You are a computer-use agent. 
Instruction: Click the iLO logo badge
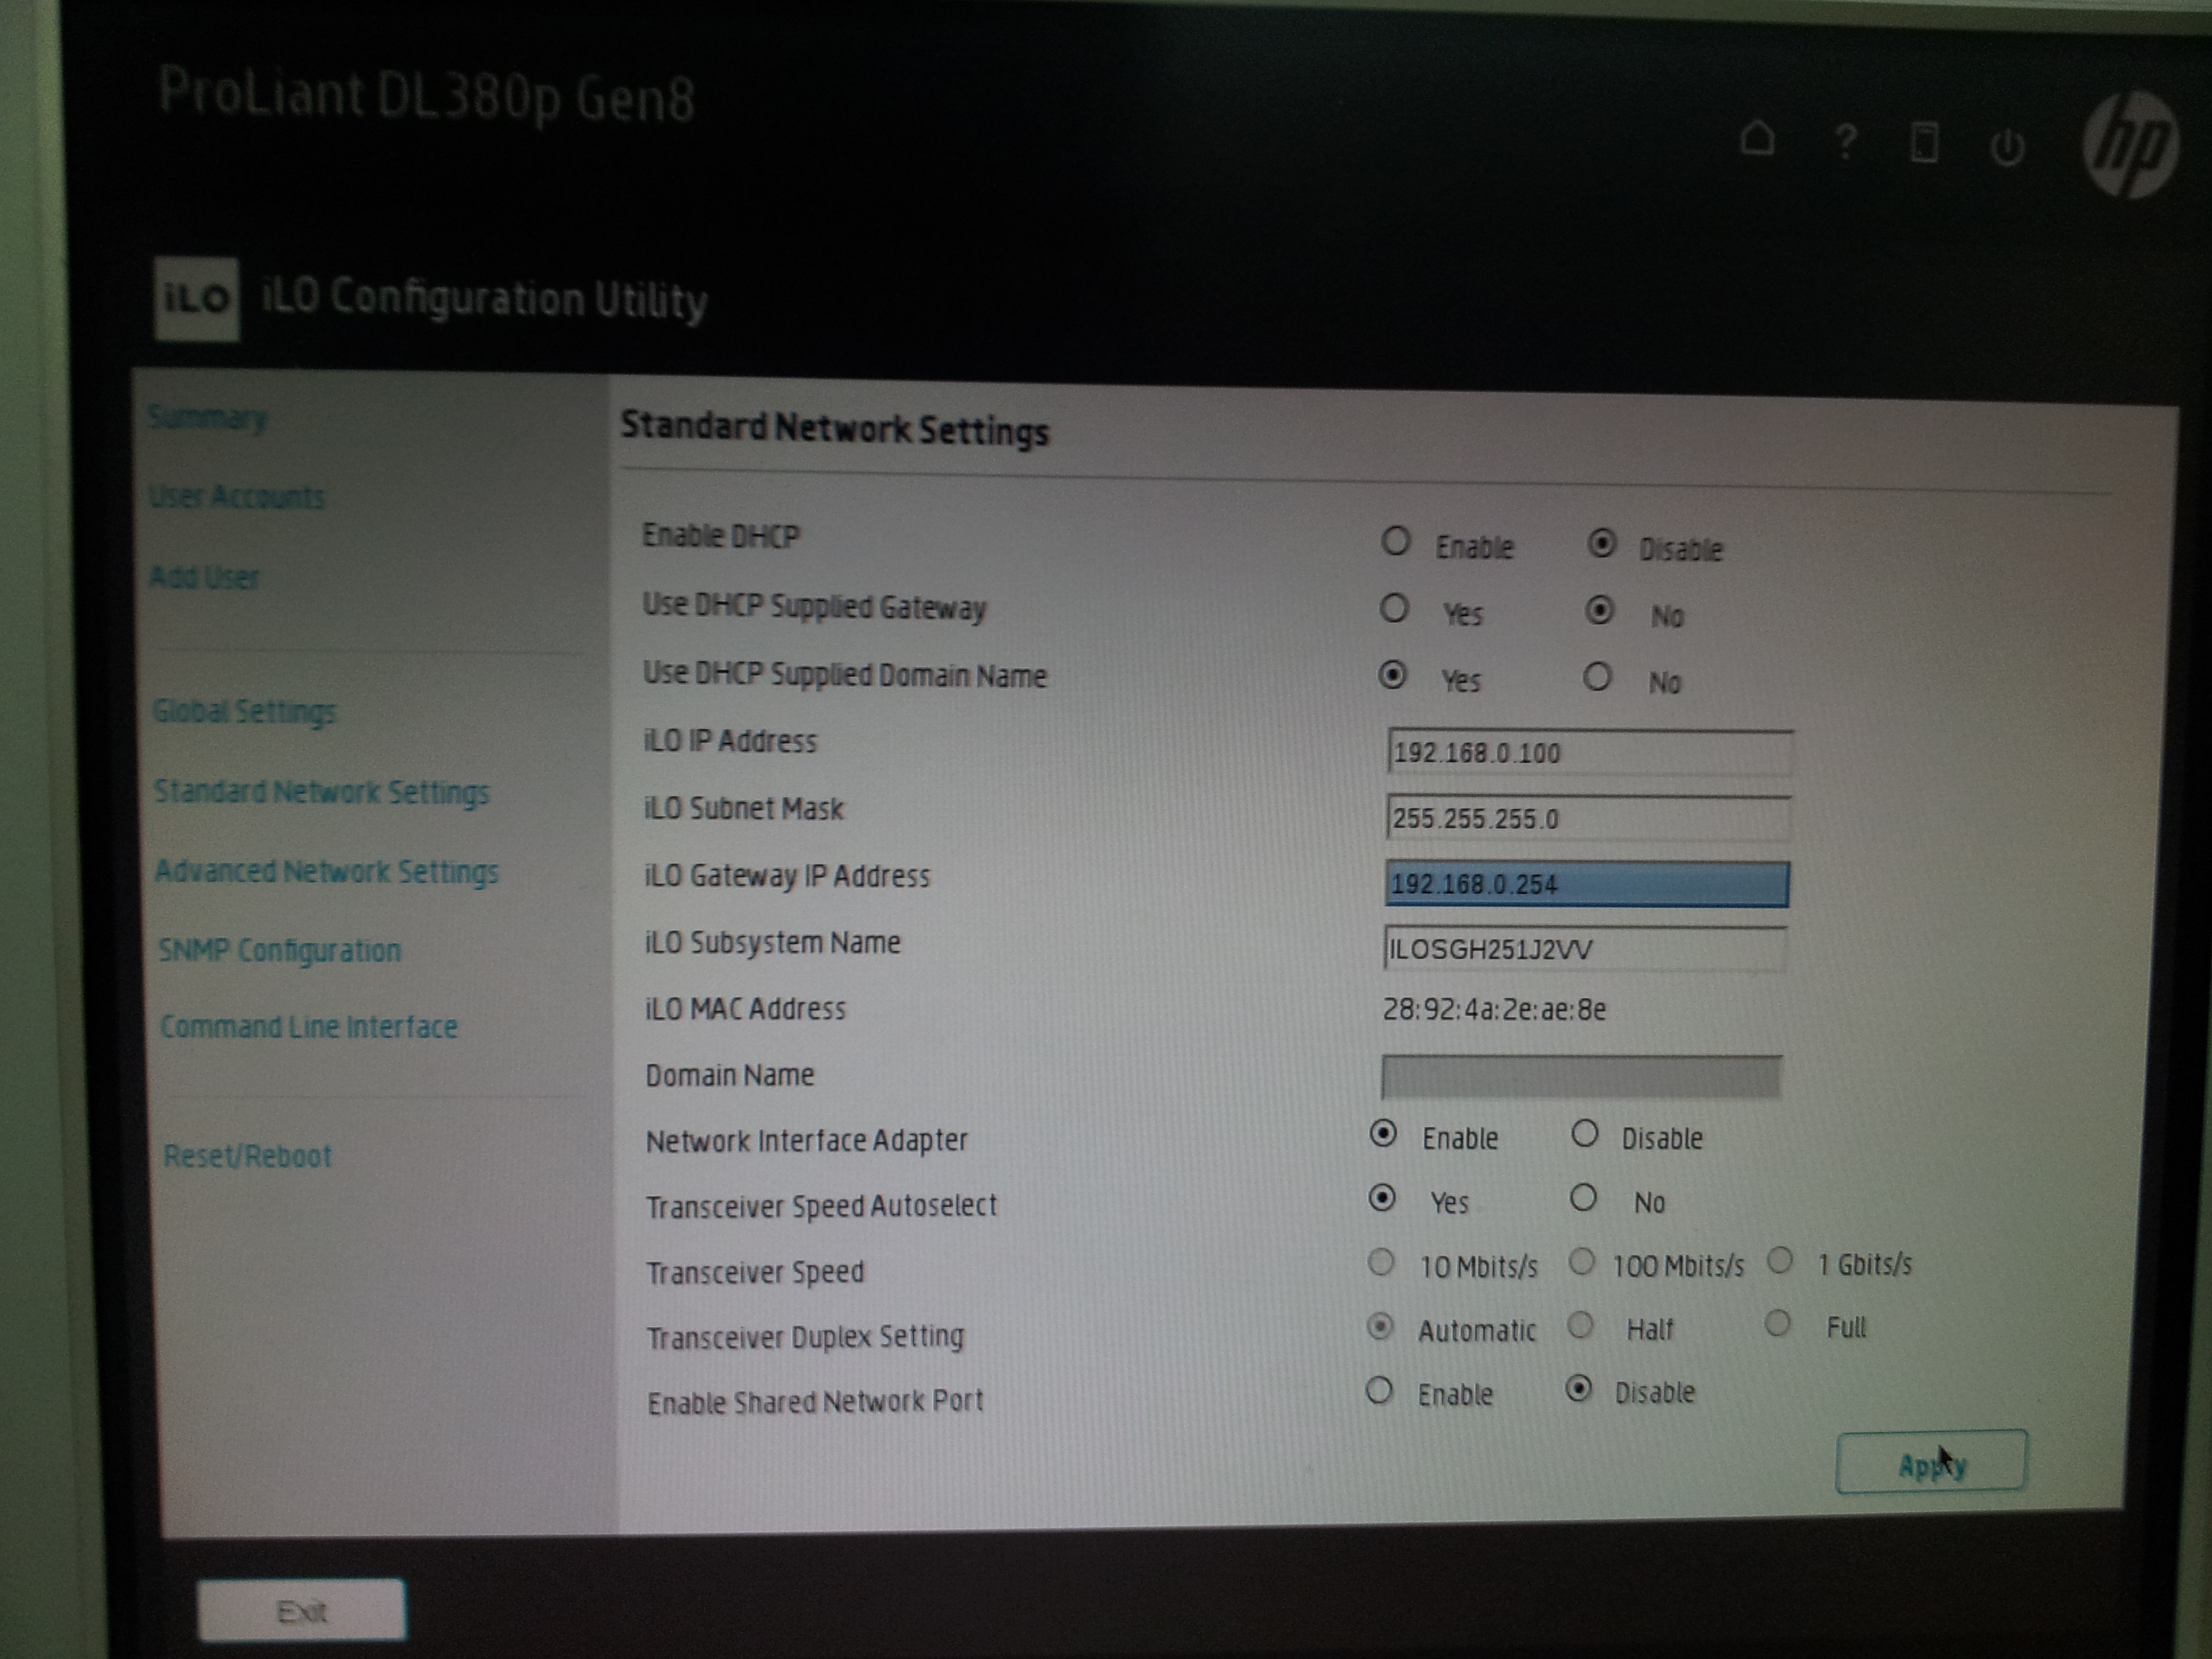[197, 299]
